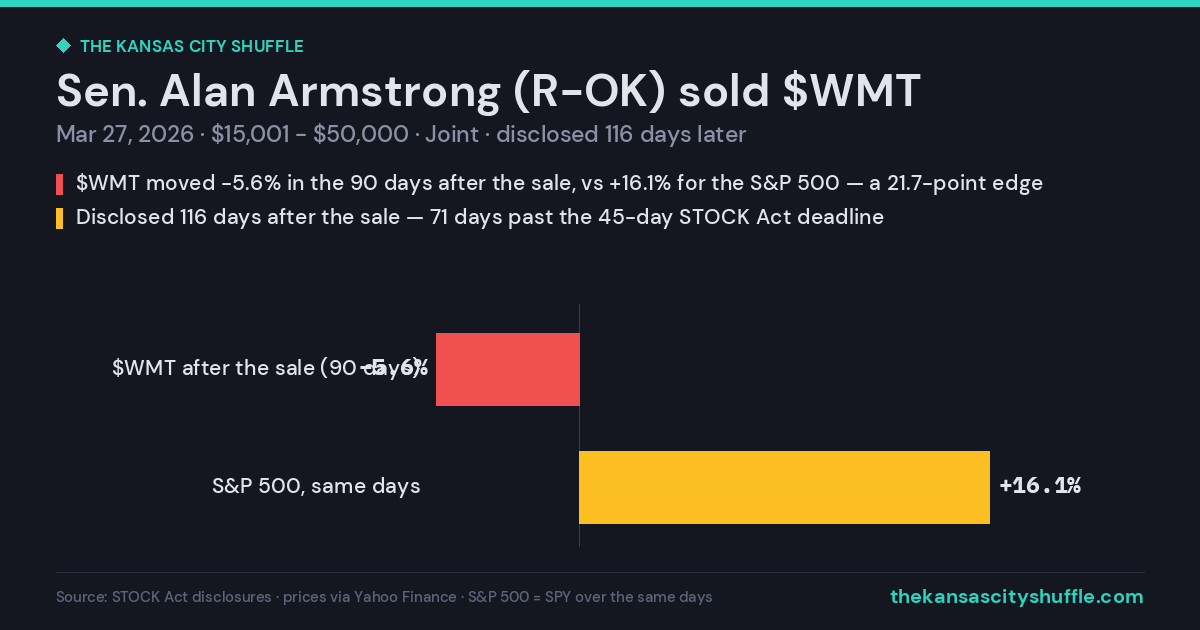The image size is (1200, 630).
Task: Click the +16.1% value label
Action: coord(1040,487)
